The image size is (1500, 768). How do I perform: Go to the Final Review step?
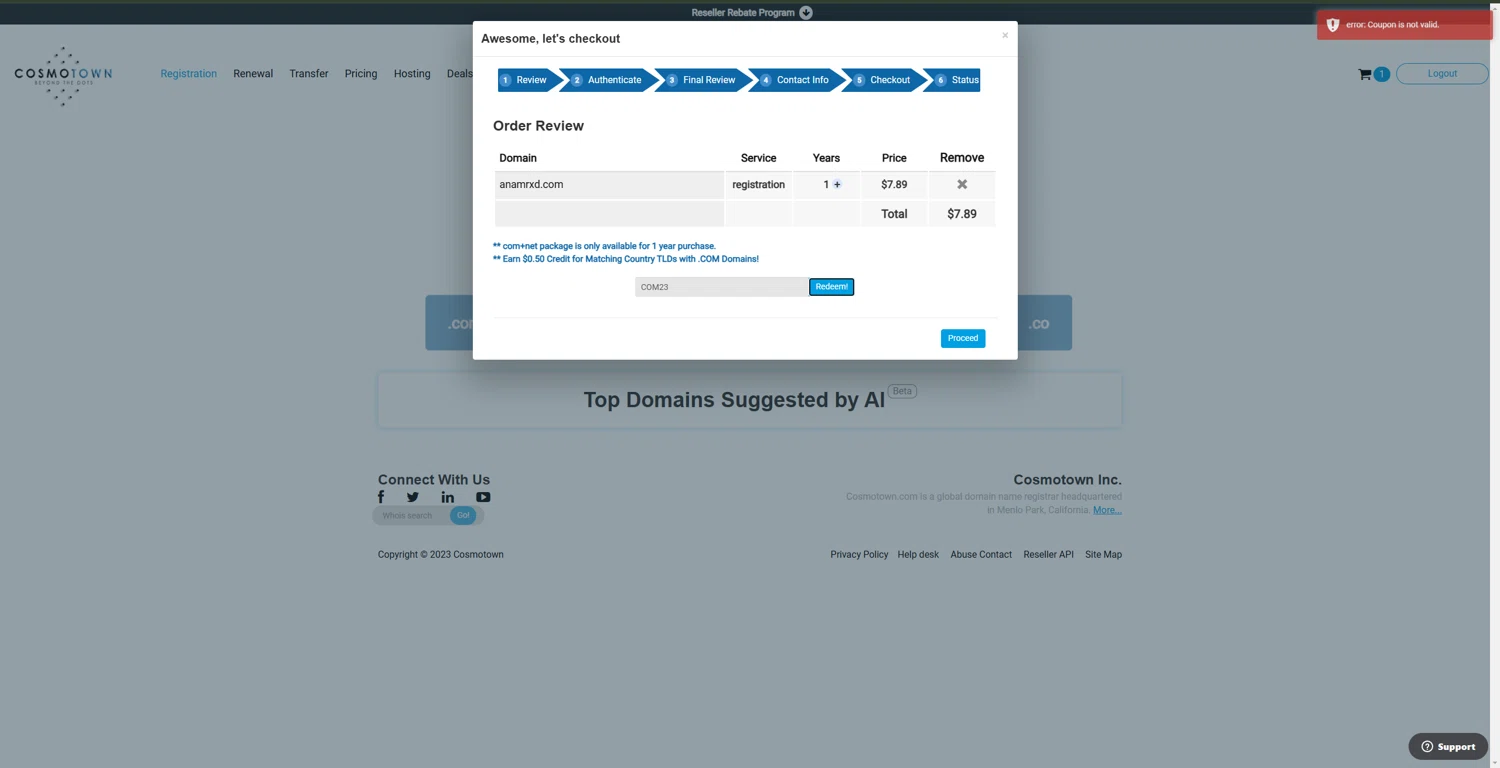click(x=703, y=80)
